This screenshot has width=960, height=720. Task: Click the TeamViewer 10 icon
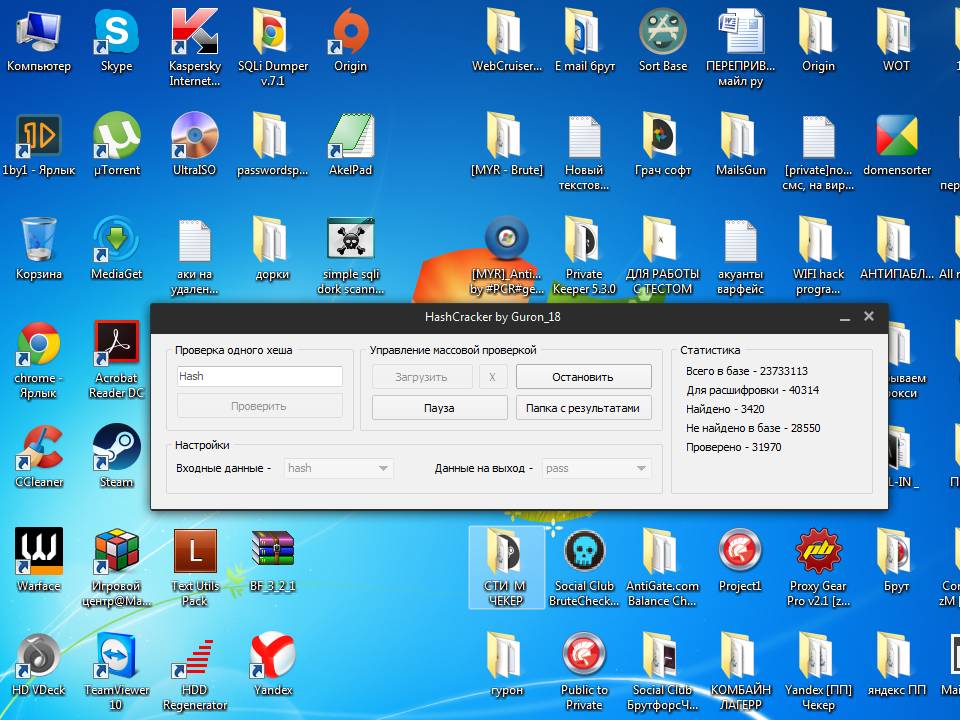pos(116,658)
